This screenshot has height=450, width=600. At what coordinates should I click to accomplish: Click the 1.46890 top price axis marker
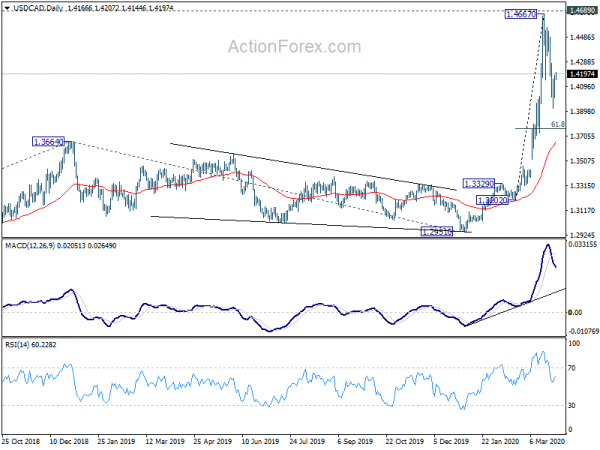(582, 11)
